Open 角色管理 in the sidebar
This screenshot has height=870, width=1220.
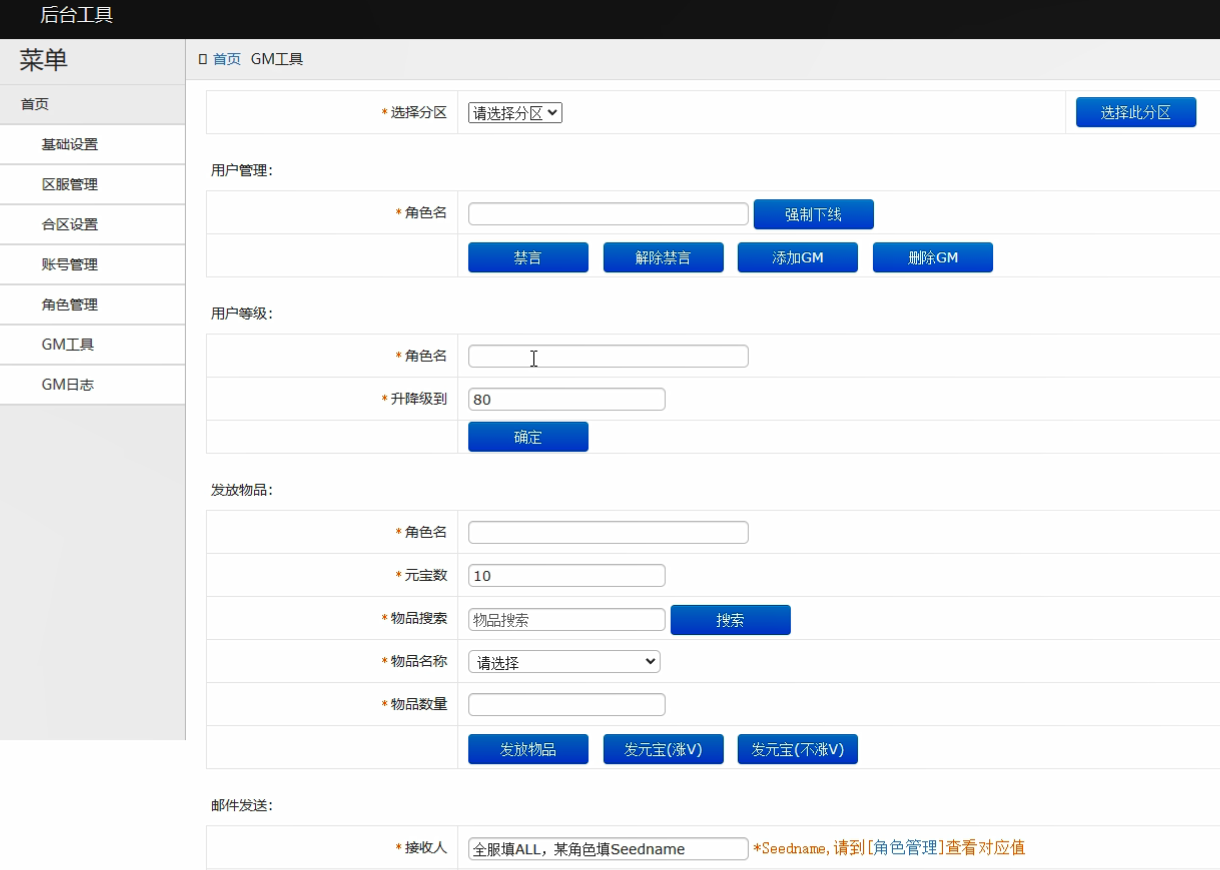[92, 304]
